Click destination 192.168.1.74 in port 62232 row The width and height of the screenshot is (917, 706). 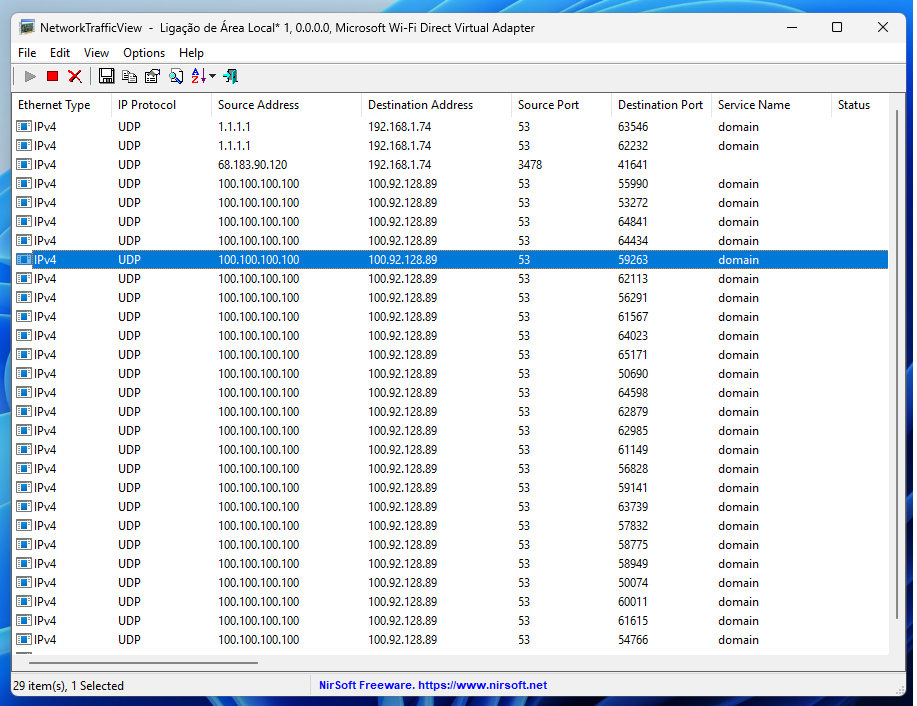click(x=399, y=145)
